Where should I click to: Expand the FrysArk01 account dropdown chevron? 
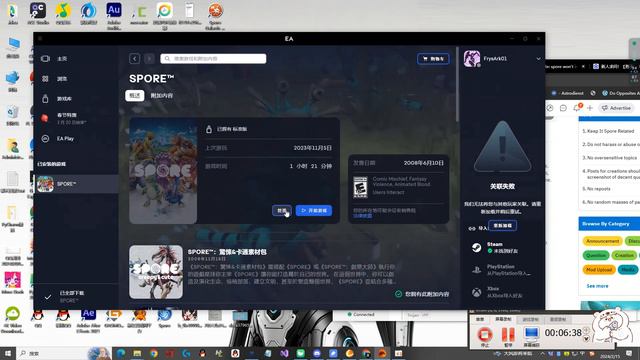coord(538,59)
